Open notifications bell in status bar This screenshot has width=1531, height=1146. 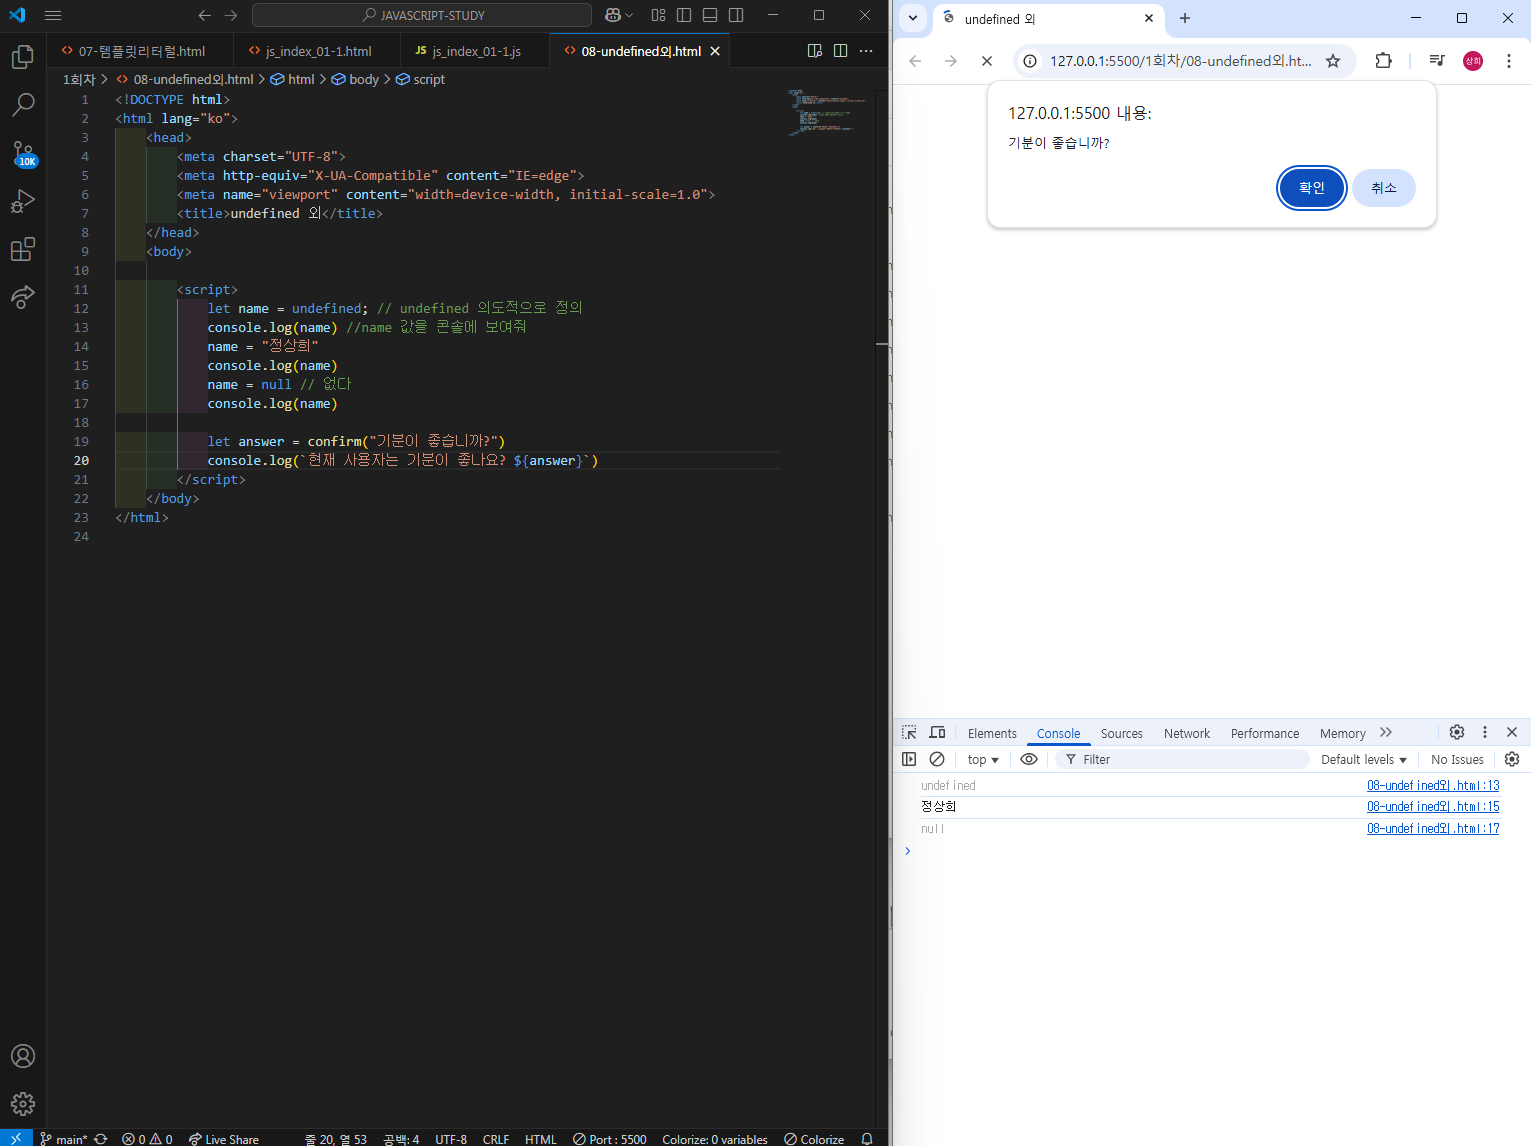pos(867,1138)
